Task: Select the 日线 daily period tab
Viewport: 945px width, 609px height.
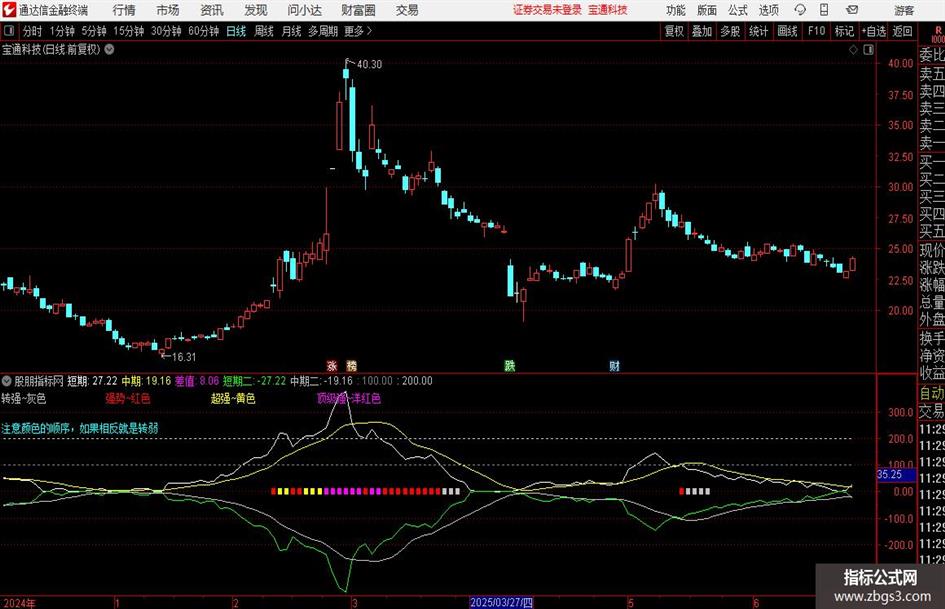Action: pos(236,31)
